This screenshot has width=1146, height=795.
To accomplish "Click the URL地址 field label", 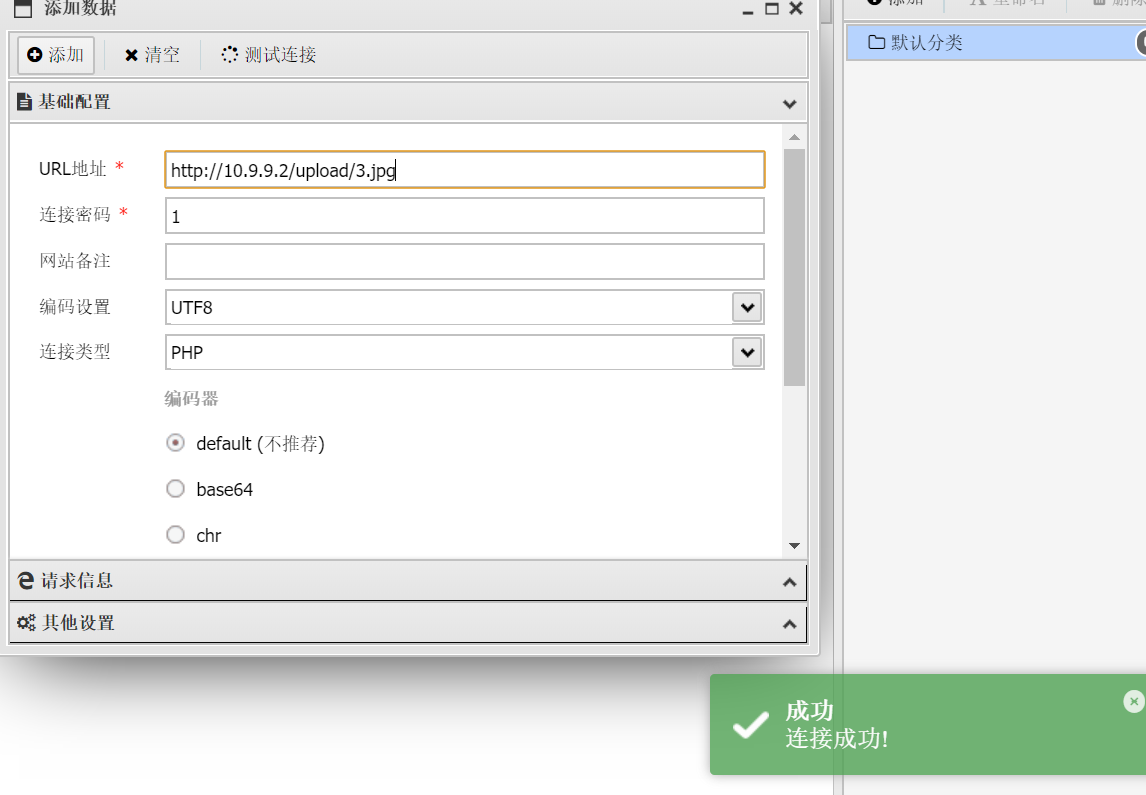I will pyautogui.click(x=73, y=169).
